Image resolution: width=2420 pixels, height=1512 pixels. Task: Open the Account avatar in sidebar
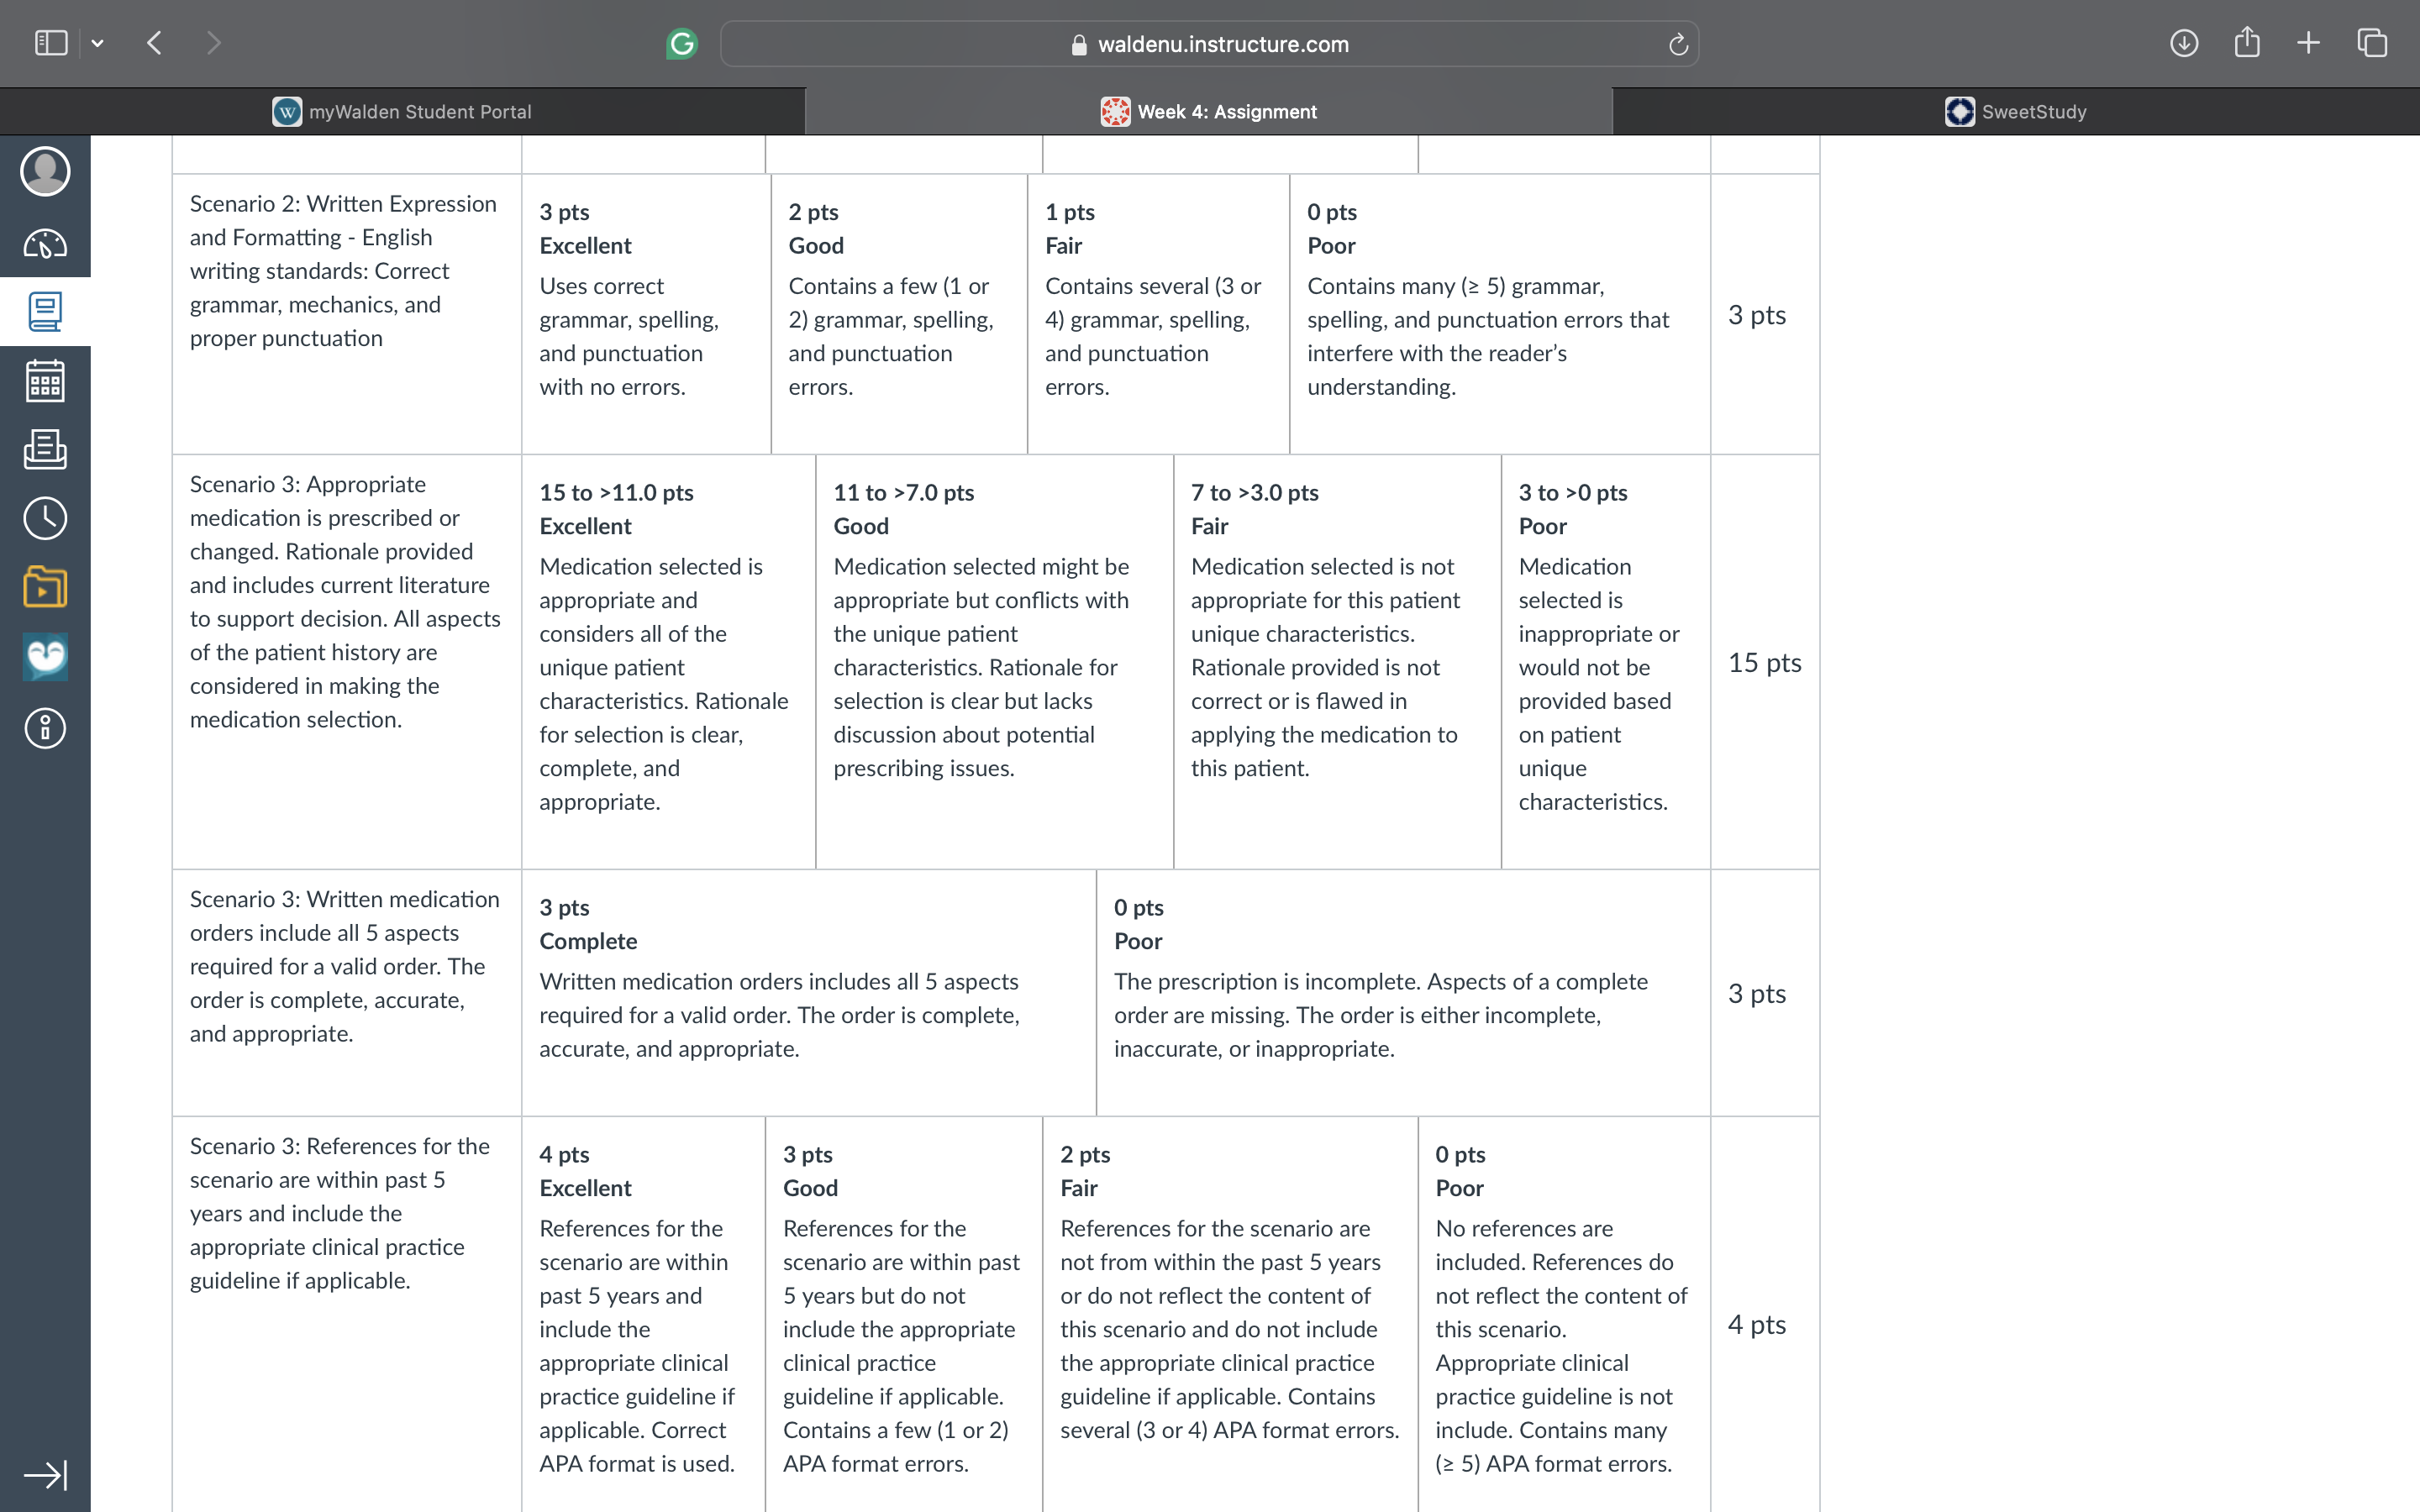click(45, 171)
